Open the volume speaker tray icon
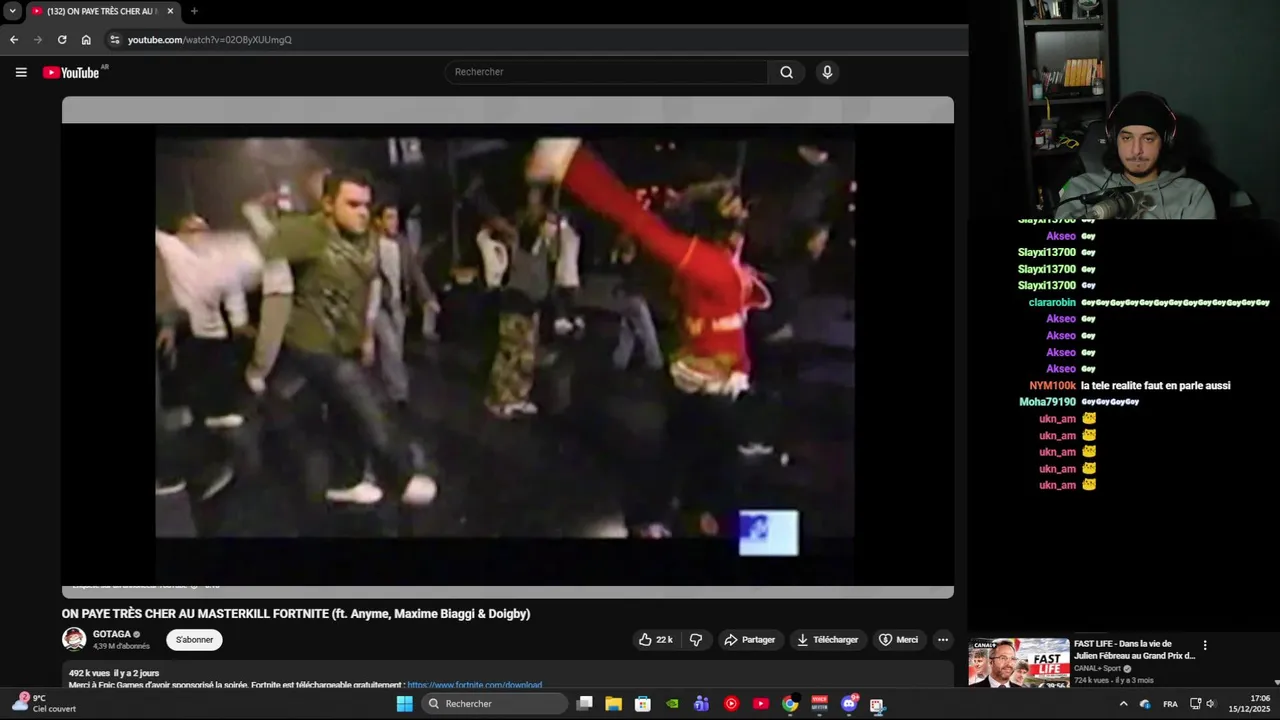Viewport: 1280px width, 720px height. click(x=1210, y=704)
